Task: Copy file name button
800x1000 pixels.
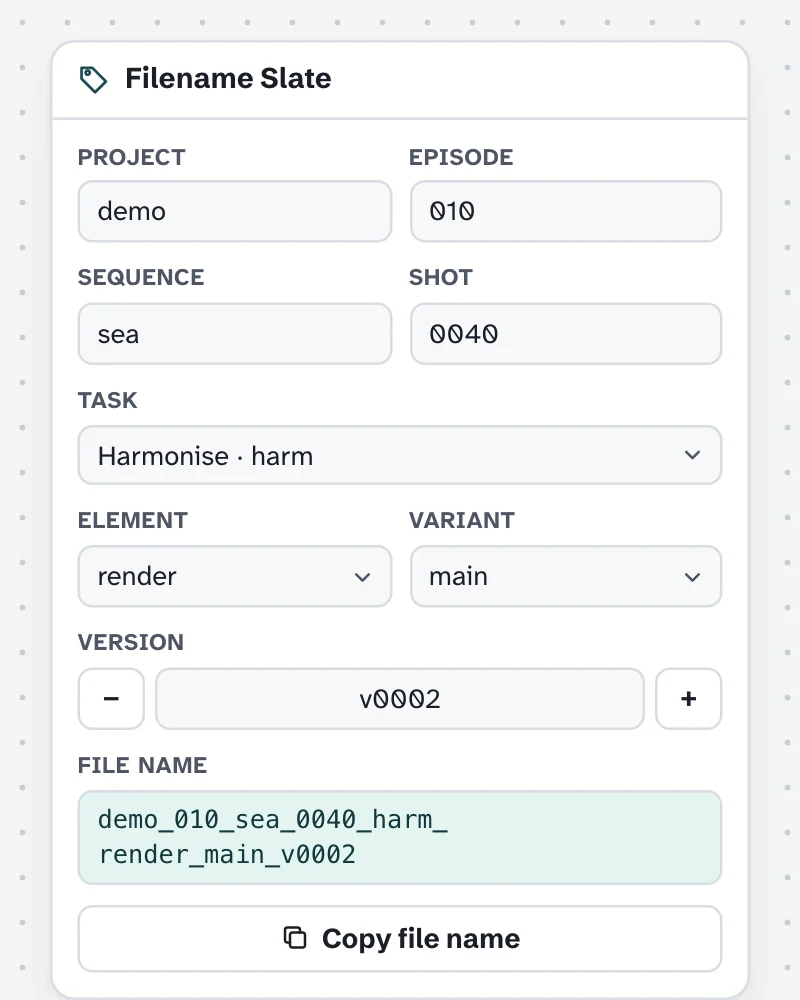Action: point(400,939)
